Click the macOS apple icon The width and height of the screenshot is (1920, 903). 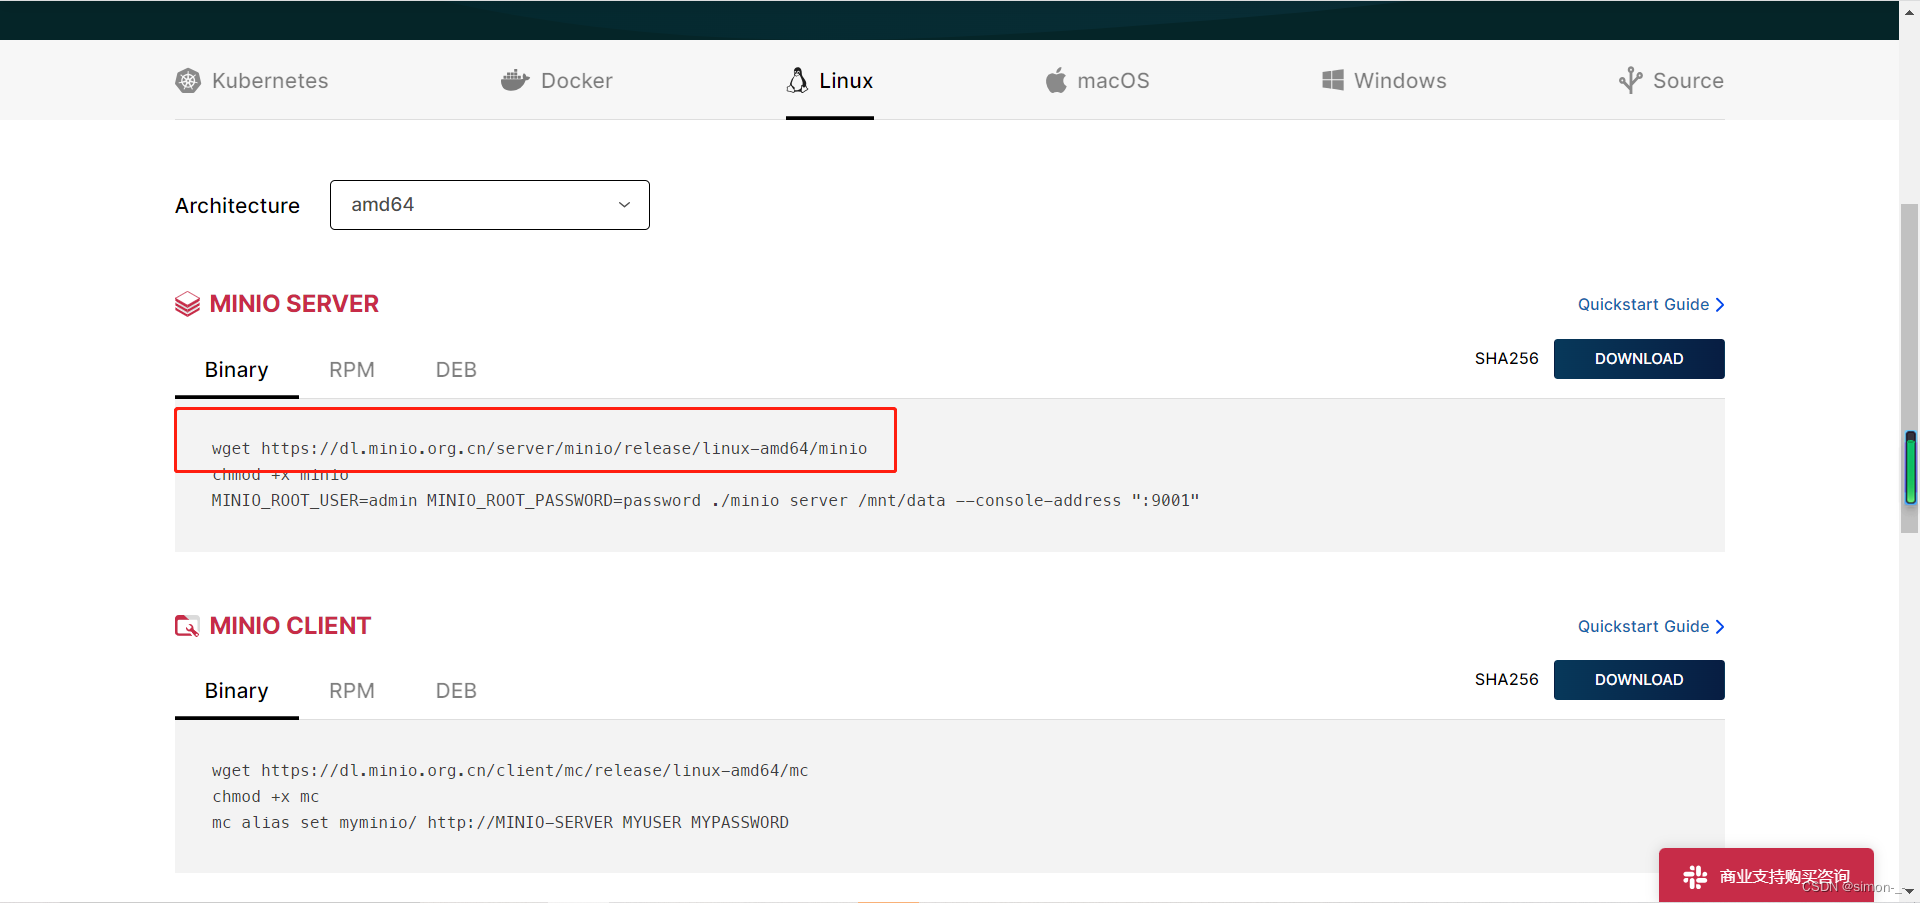(x=1056, y=80)
